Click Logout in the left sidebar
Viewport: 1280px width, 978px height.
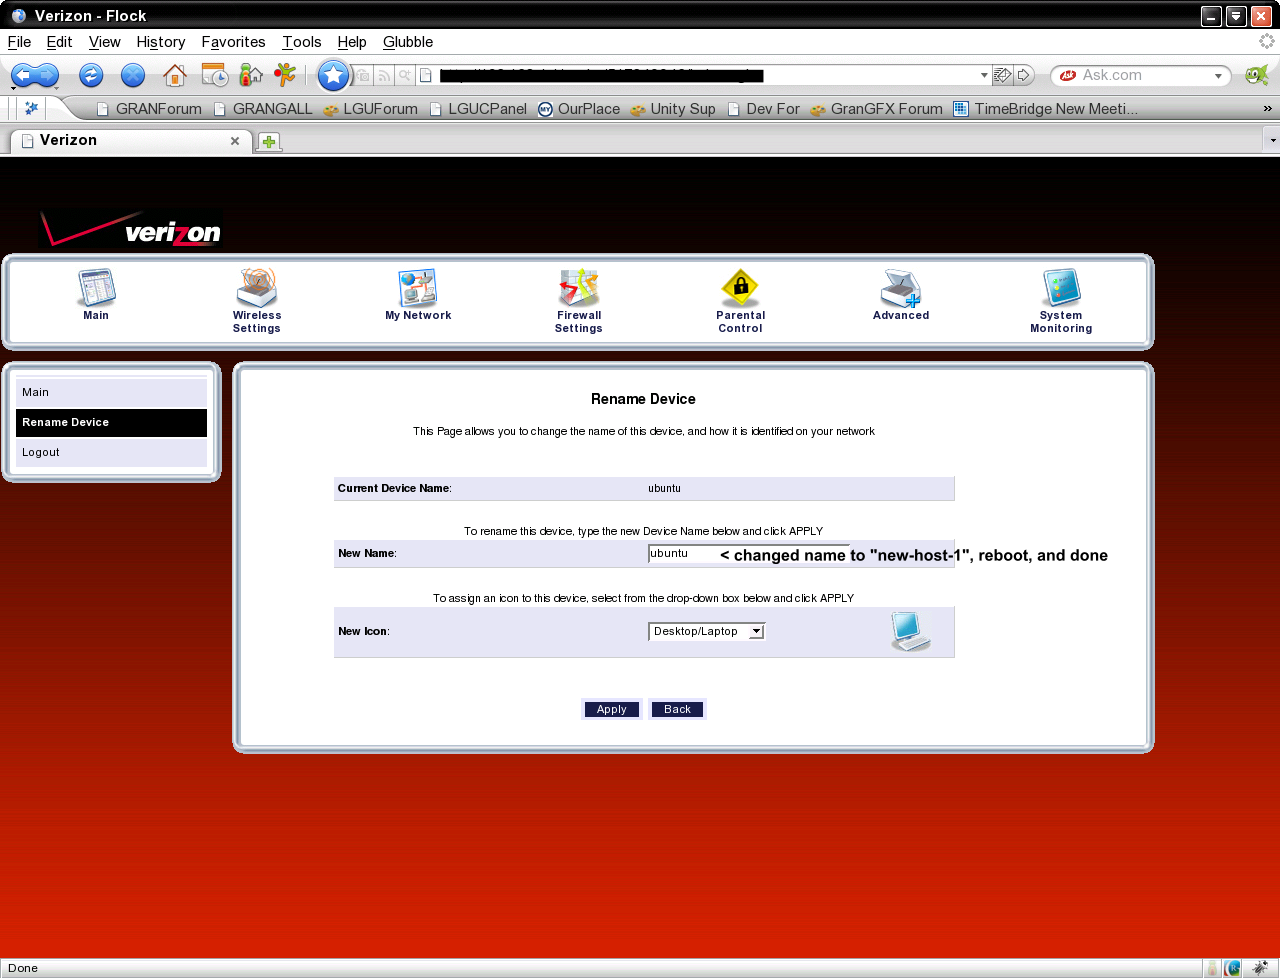click(41, 452)
